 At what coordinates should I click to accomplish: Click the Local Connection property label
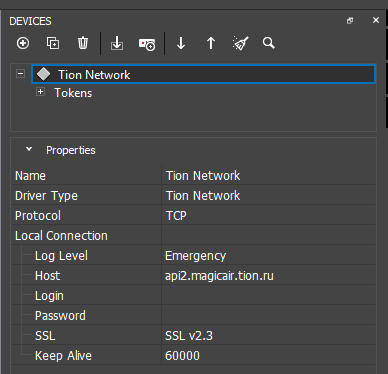tap(61, 236)
